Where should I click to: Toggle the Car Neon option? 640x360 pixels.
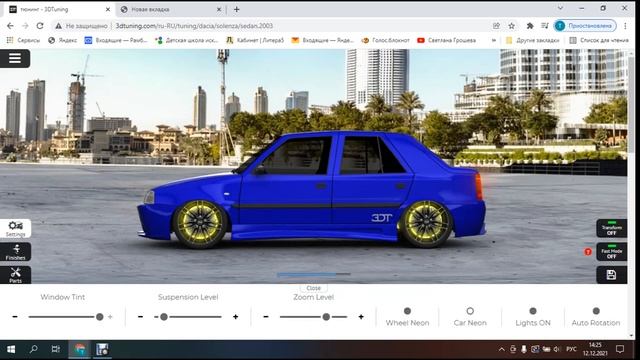coord(470,311)
